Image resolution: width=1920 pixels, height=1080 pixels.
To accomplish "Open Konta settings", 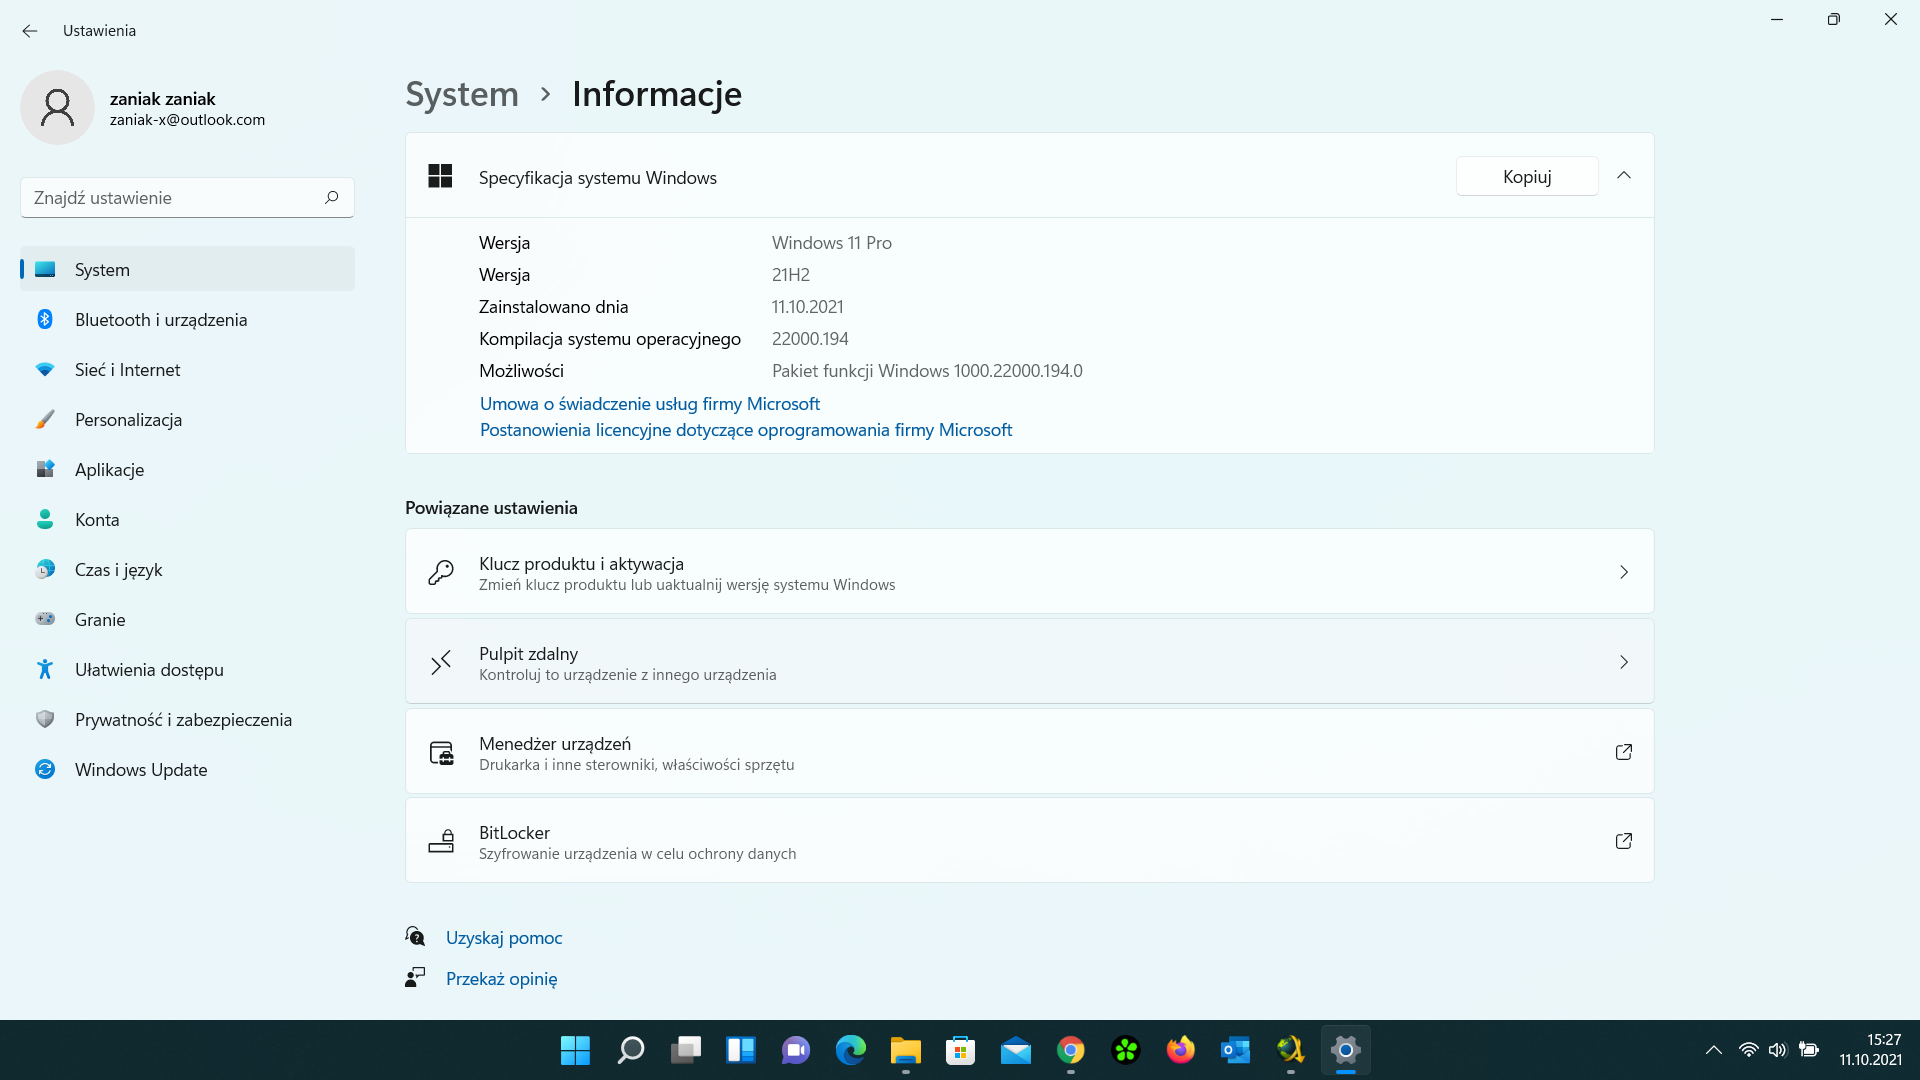I will pyautogui.click(x=187, y=519).
